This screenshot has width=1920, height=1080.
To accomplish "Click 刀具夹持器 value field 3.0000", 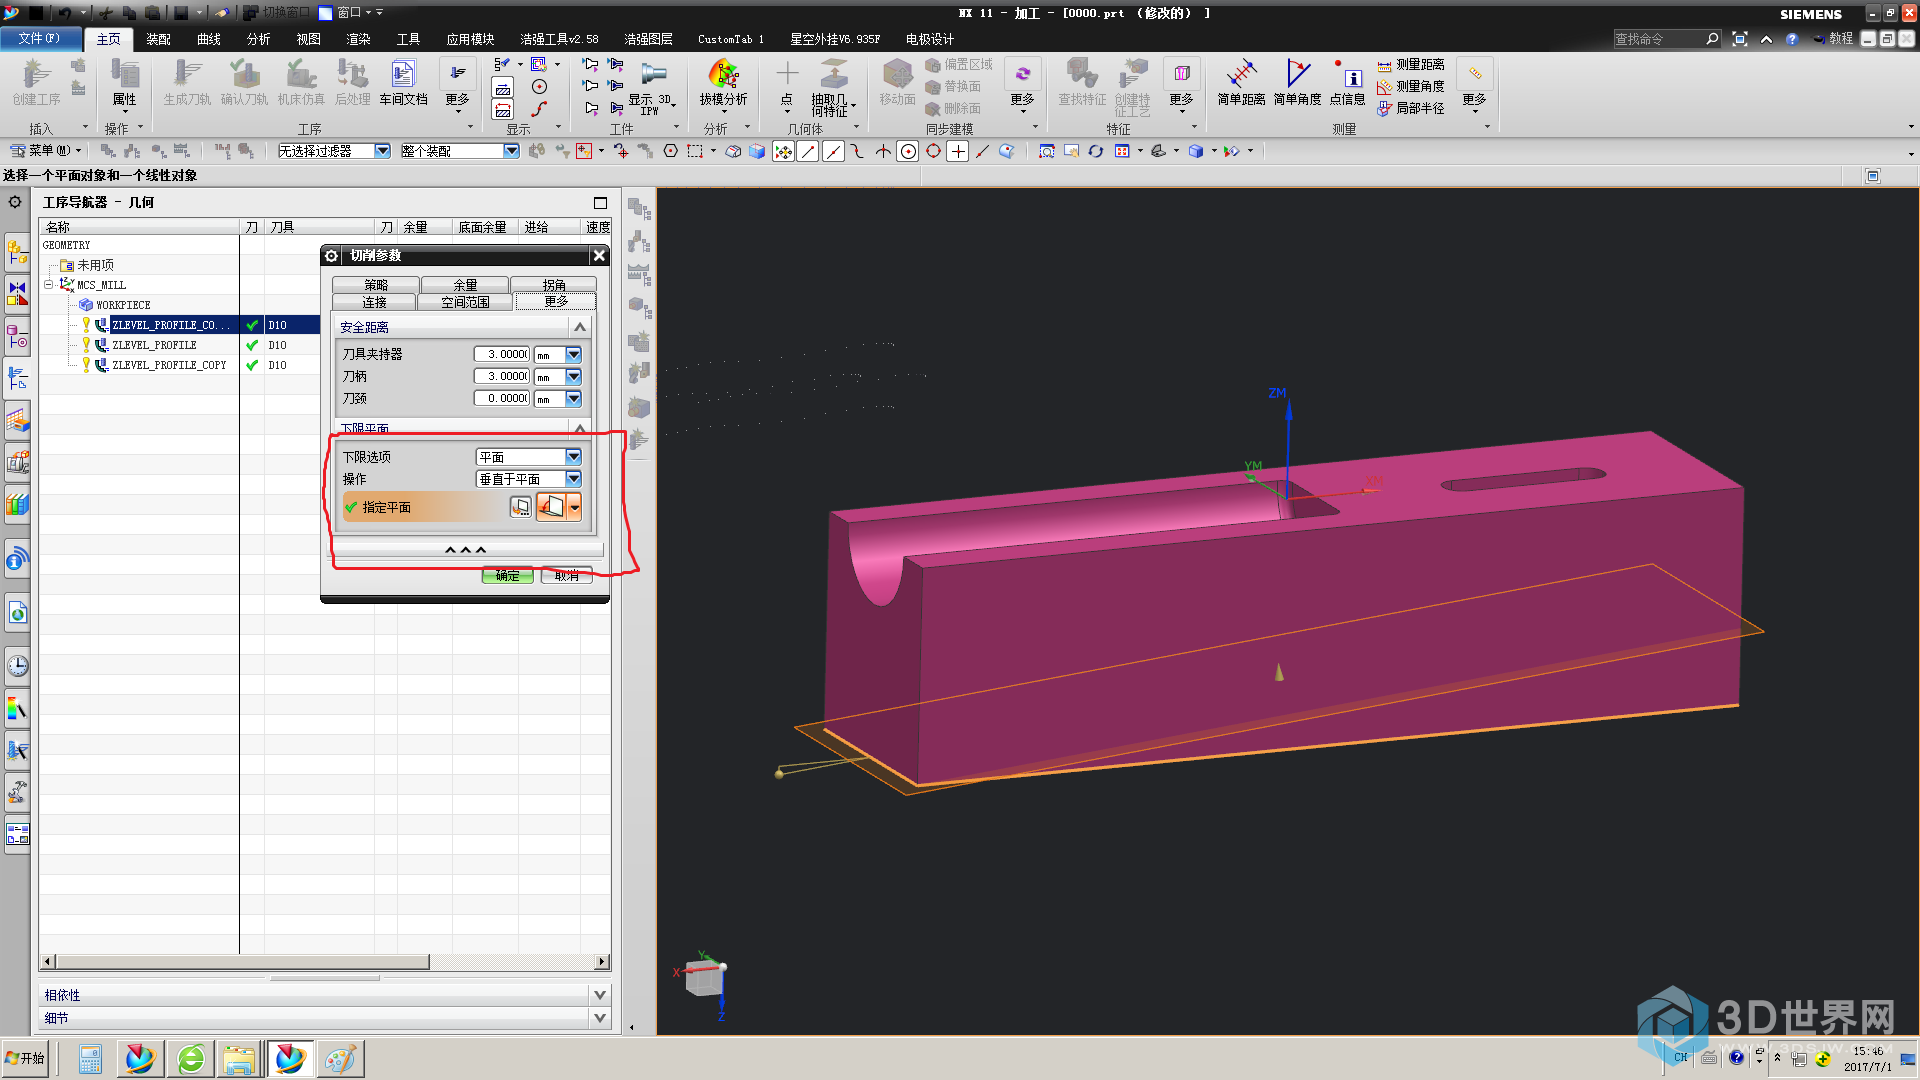I will tap(502, 354).
